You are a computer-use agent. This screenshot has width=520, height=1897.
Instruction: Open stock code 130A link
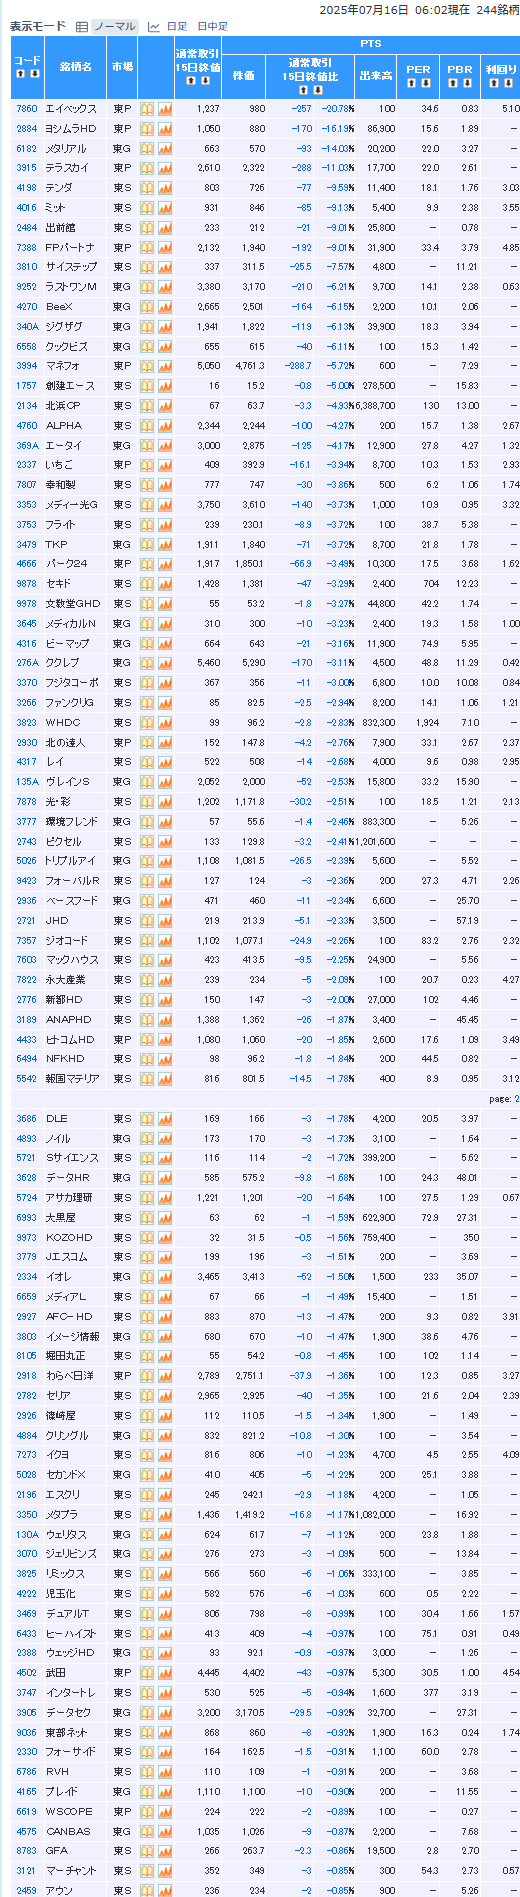(26, 1534)
